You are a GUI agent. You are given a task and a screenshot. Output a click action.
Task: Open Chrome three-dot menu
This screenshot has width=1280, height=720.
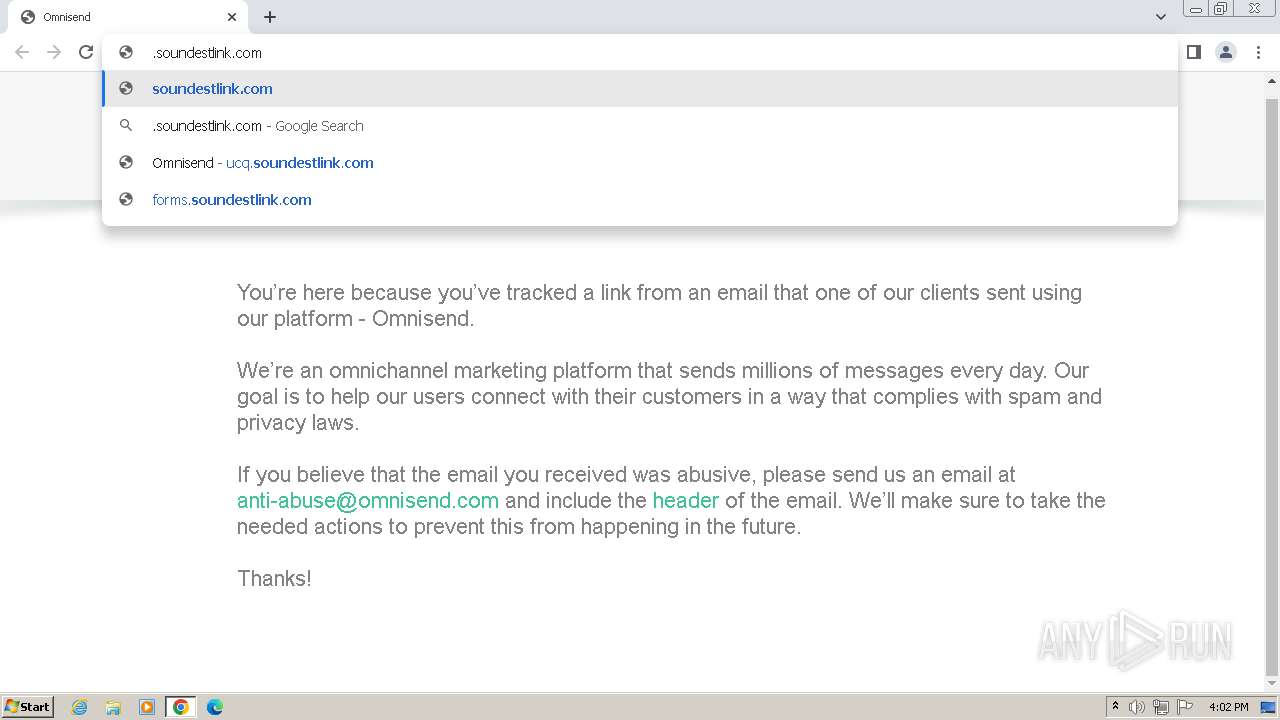(1258, 52)
